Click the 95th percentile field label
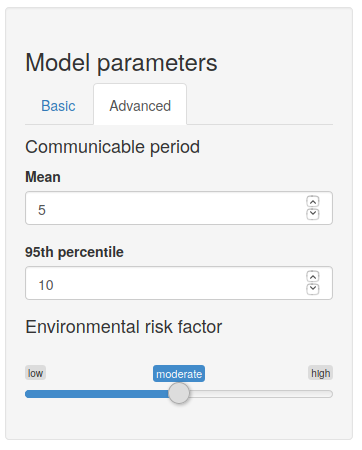This screenshot has width=362, height=450. pos(74,252)
